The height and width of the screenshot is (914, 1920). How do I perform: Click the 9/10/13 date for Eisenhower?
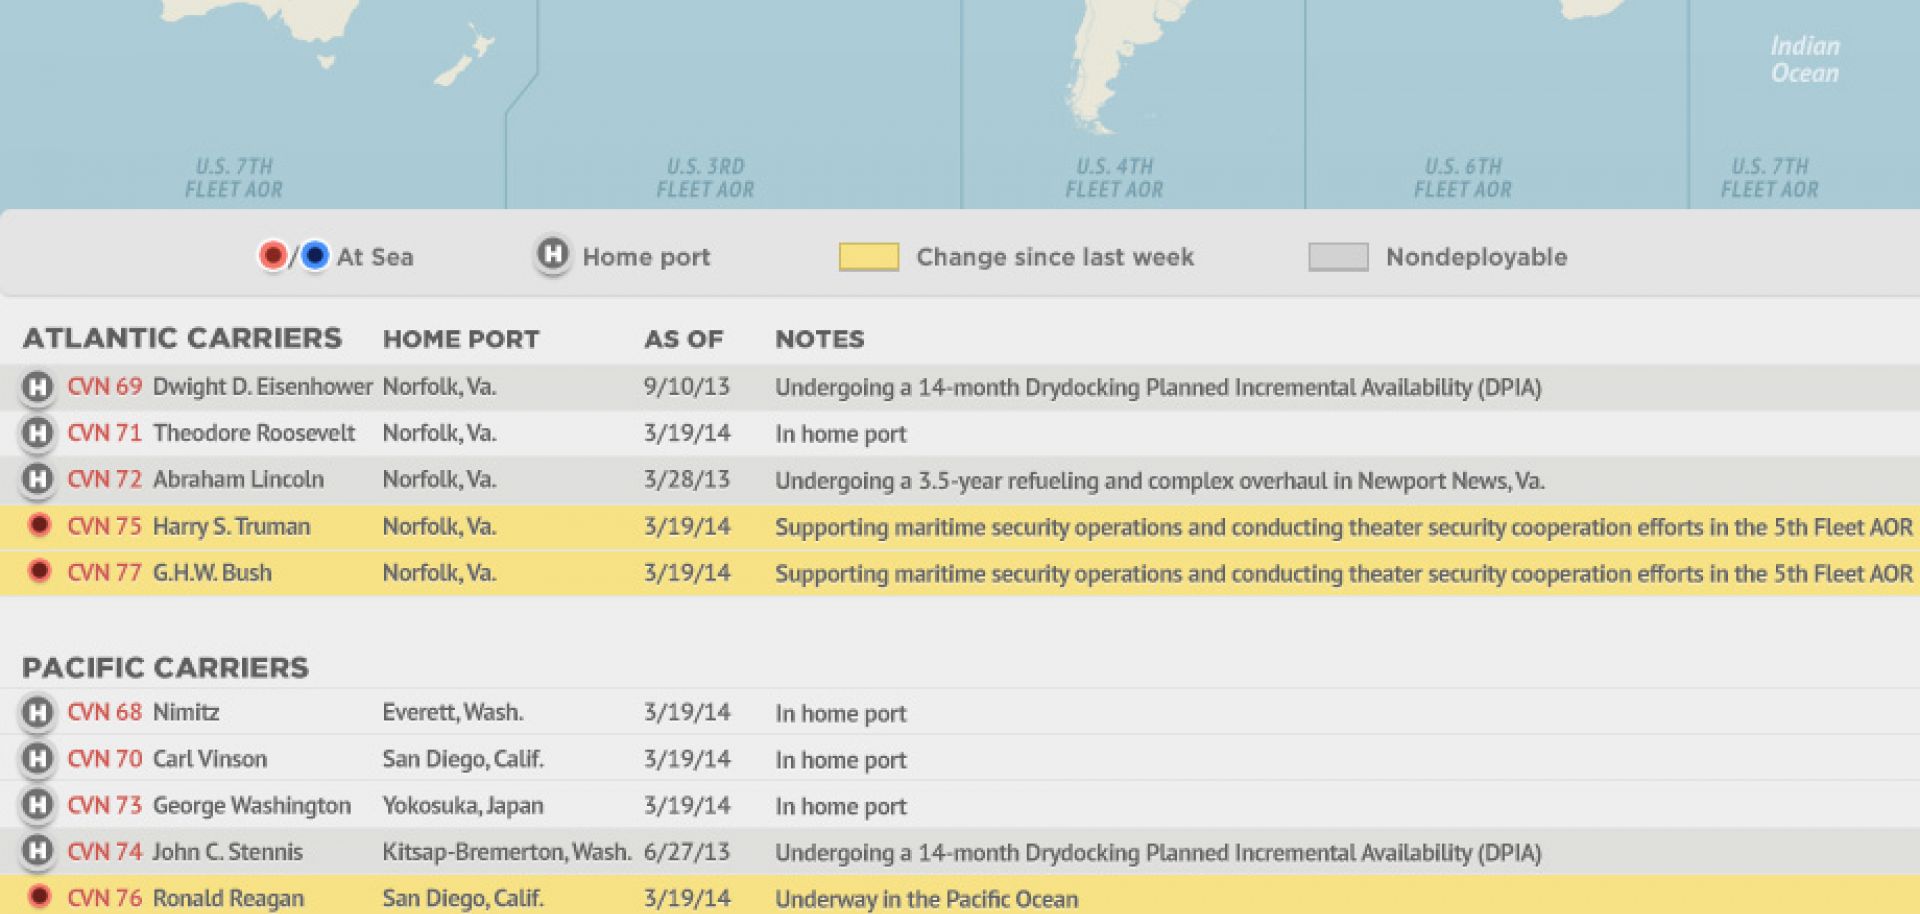[x=687, y=387]
